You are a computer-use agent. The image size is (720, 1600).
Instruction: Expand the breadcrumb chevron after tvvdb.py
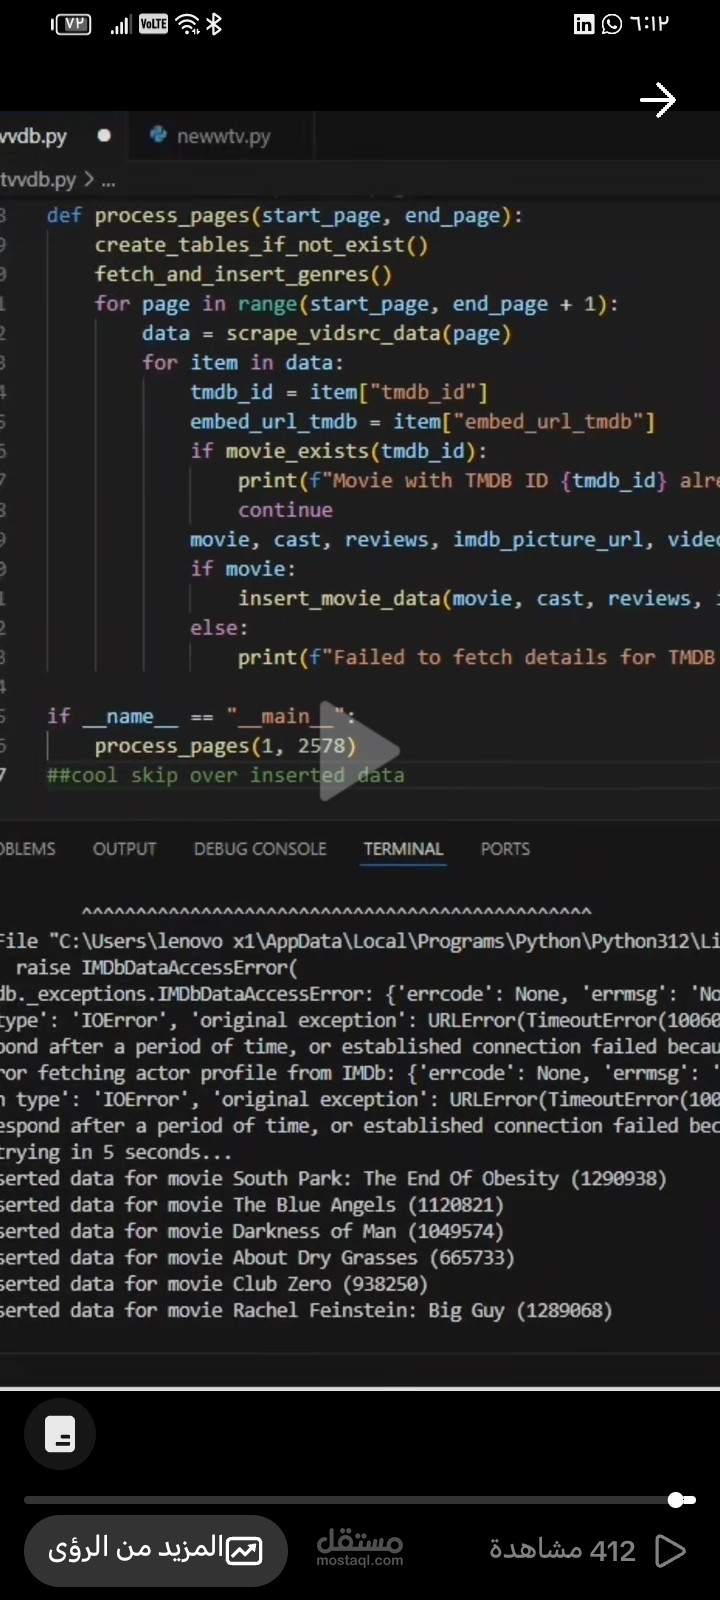pyautogui.click(x=89, y=180)
